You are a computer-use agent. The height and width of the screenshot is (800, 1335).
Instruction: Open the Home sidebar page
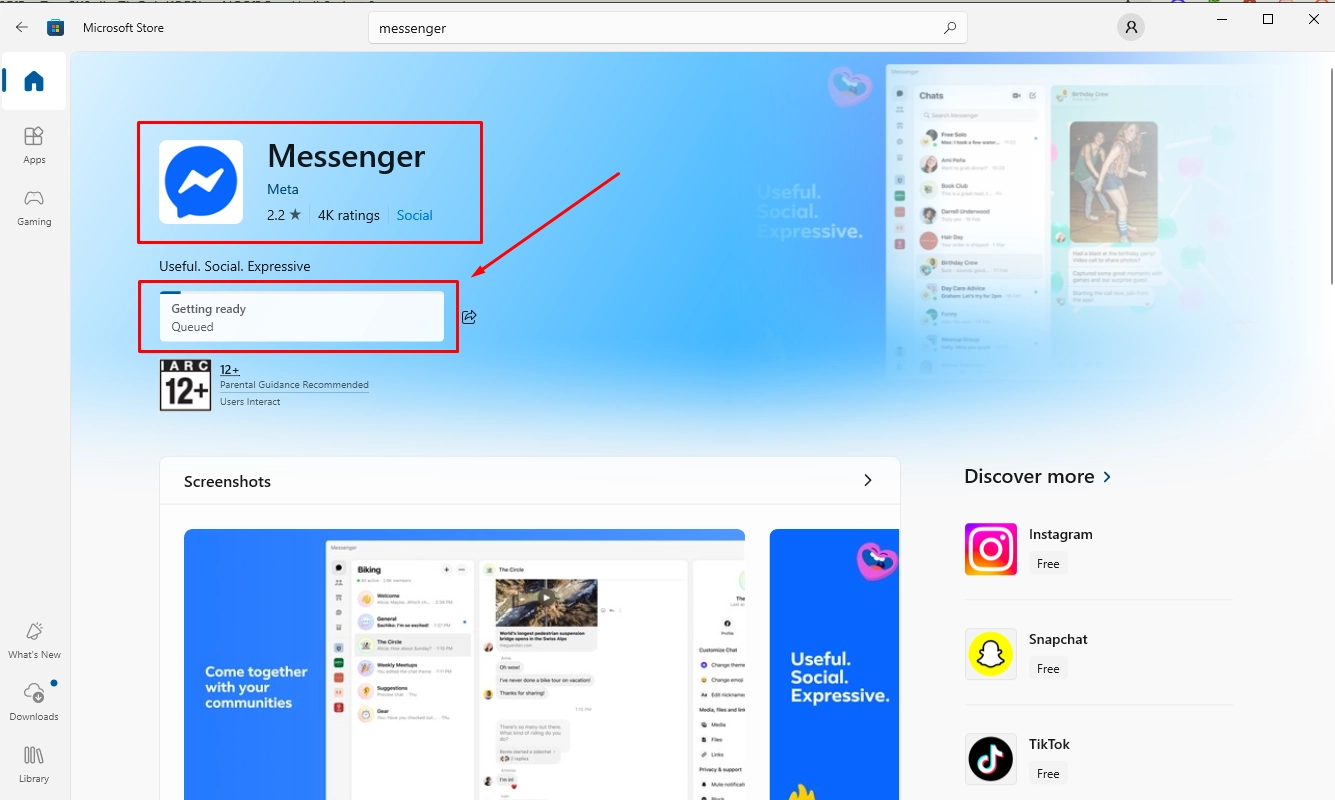[x=34, y=81]
